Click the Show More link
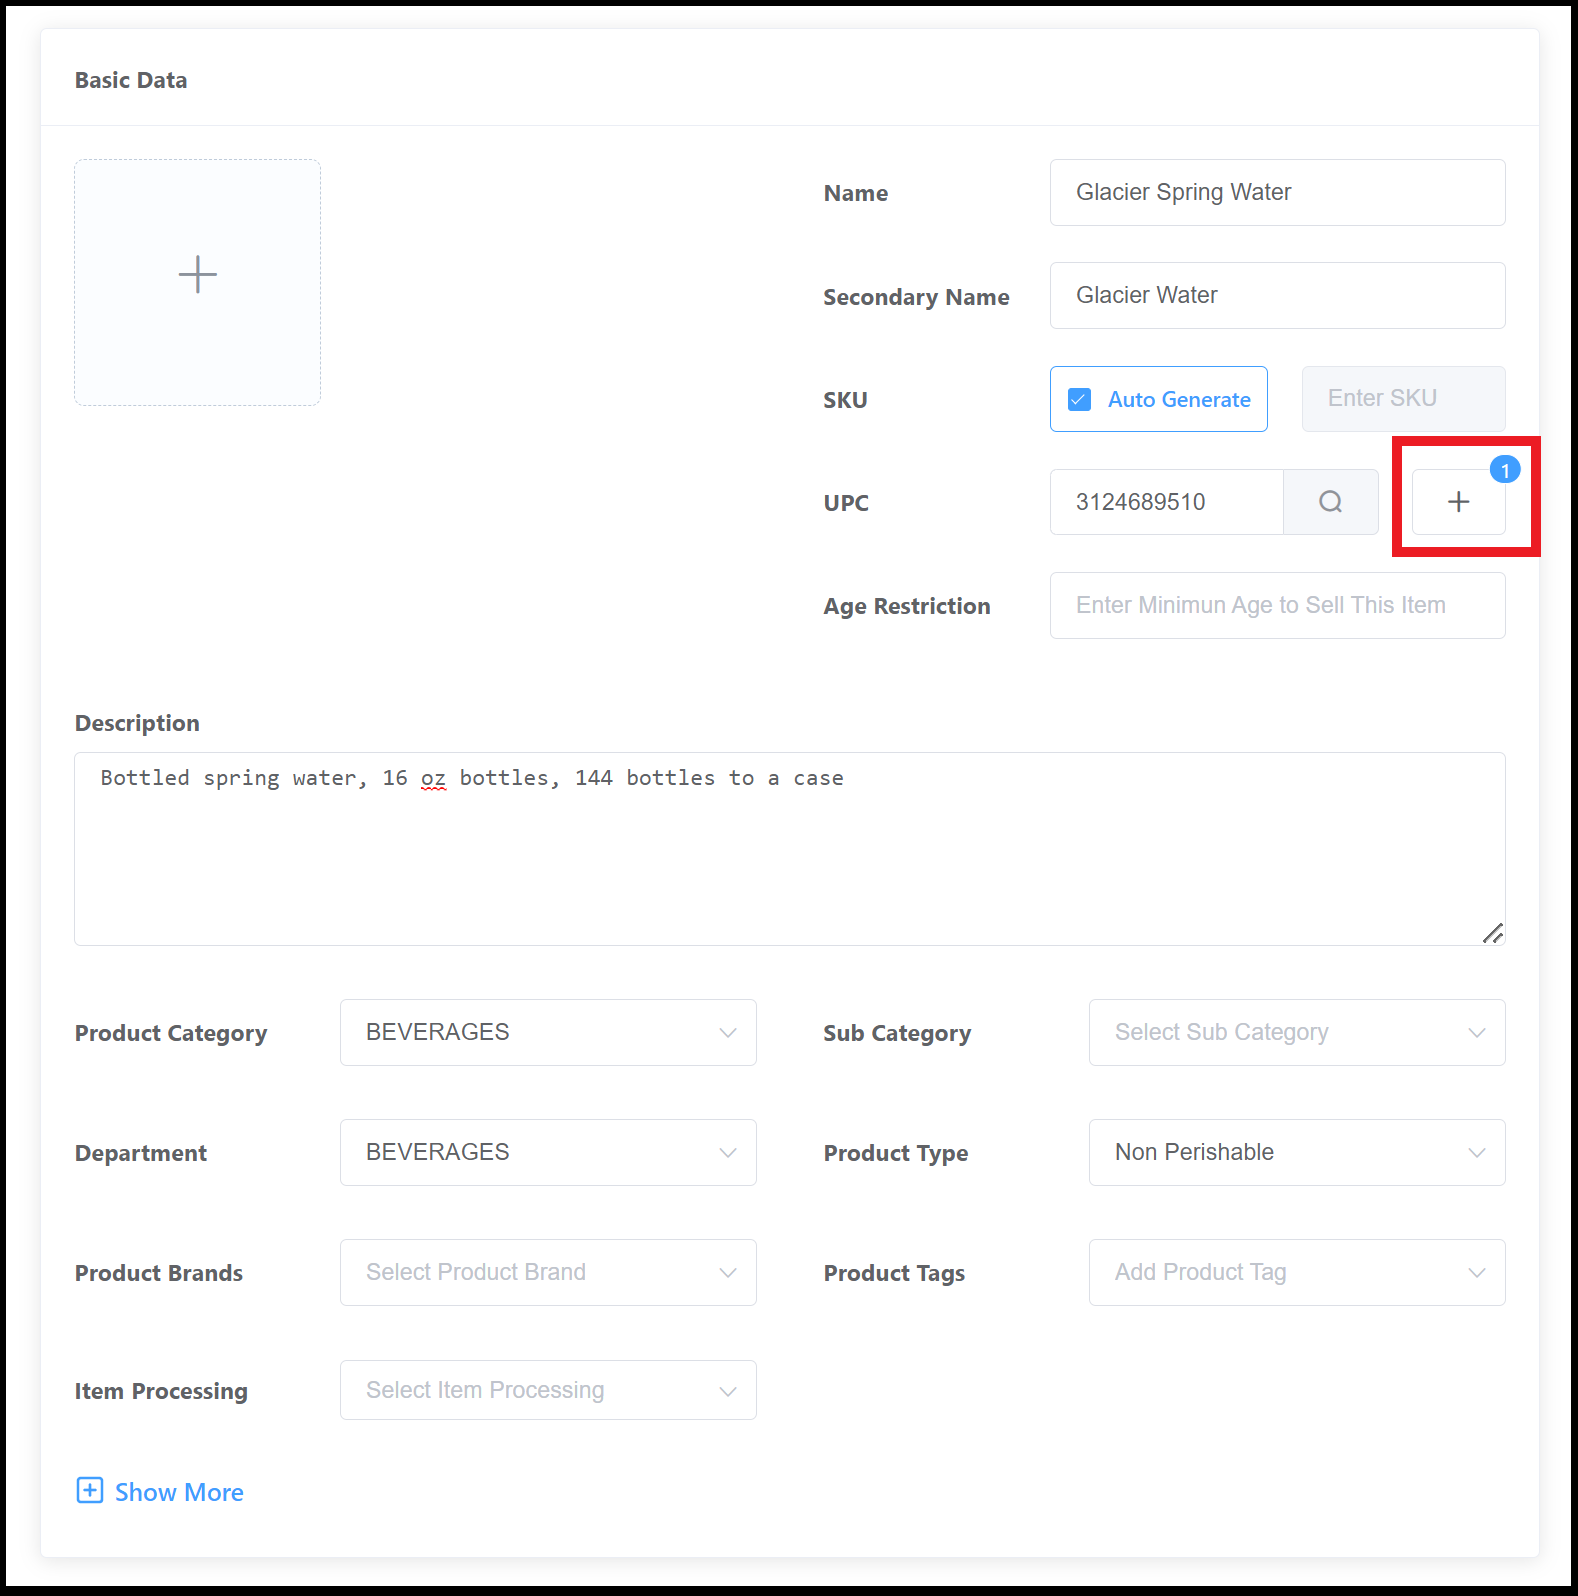Image resolution: width=1578 pixels, height=1596 pixels. tap(179, 1492)
